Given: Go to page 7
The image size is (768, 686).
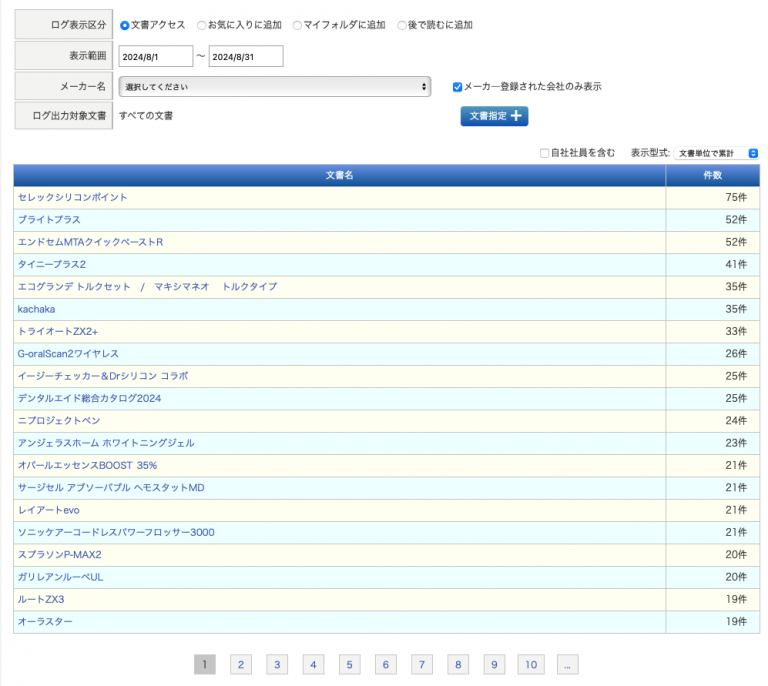Looking at the screenshot, I should point(422,664).
